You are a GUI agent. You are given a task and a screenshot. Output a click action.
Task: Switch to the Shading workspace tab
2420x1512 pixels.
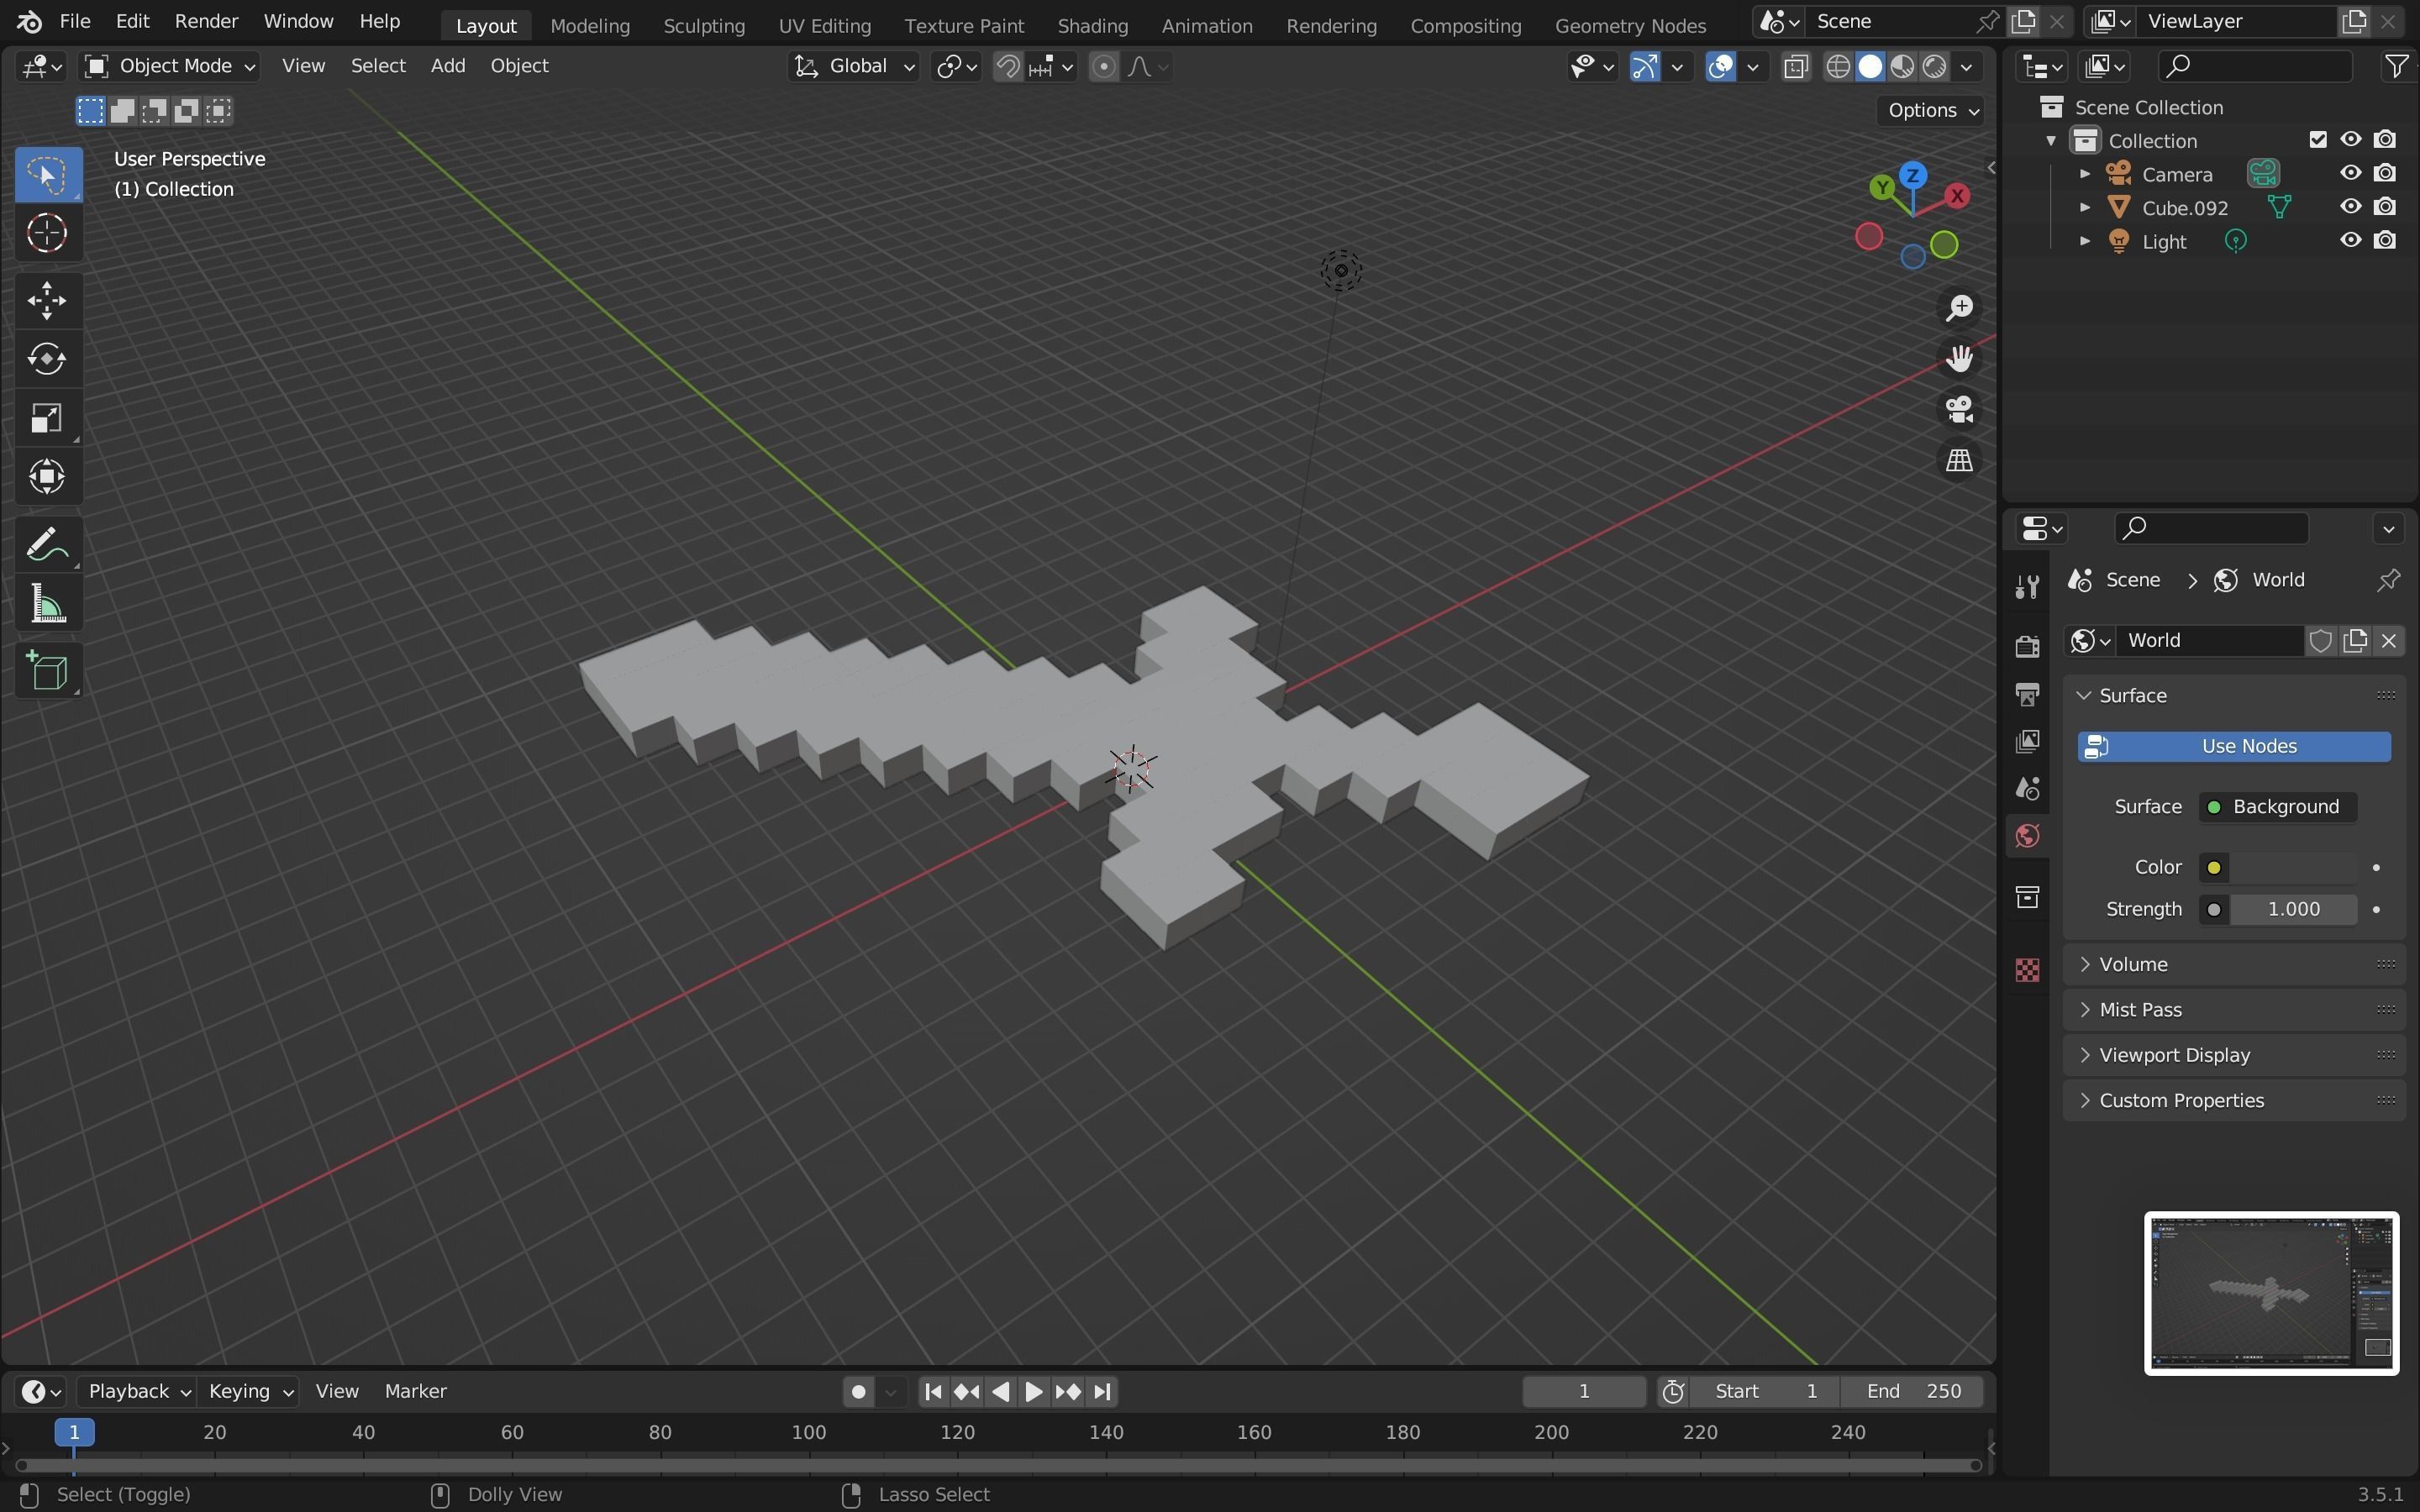(x=1092, y=25)
